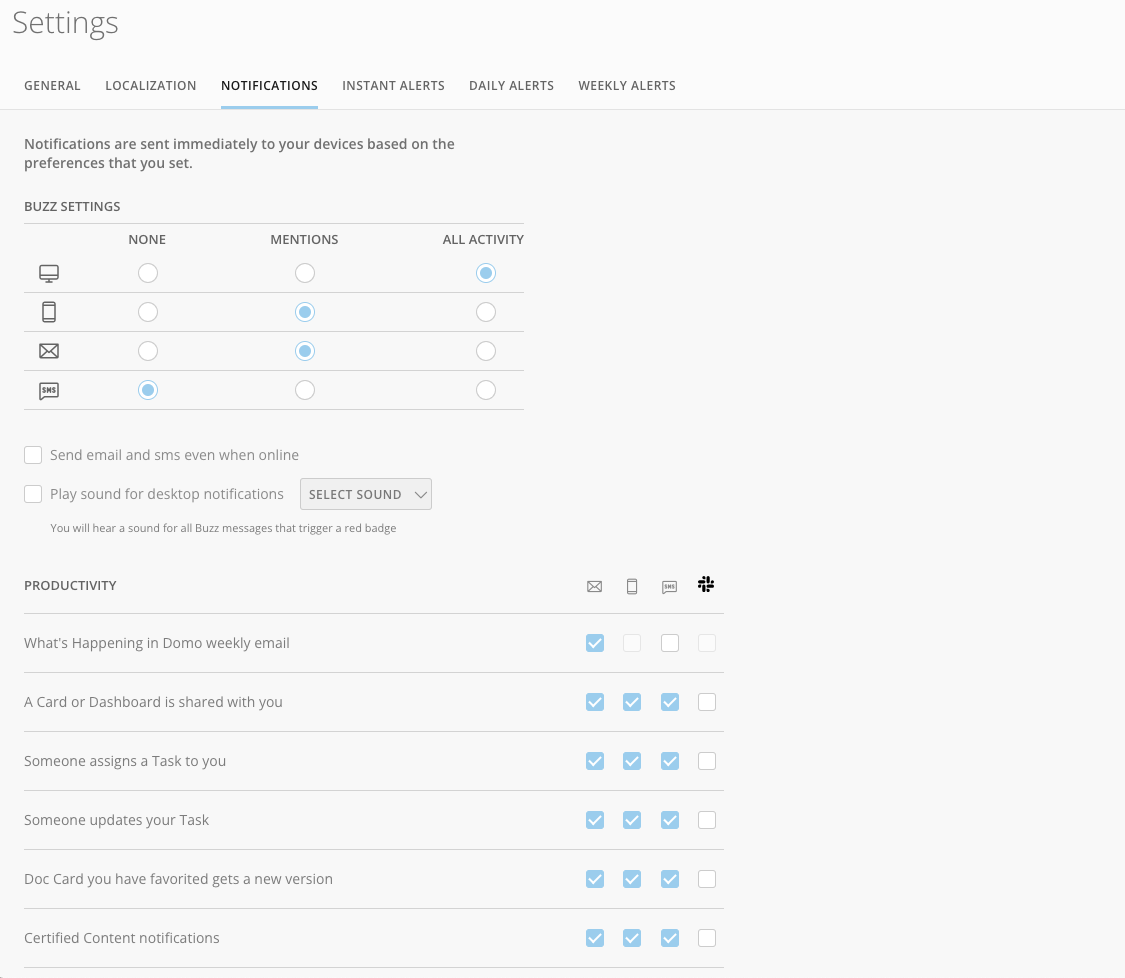1125x978 pixels.
Task: Click the SMS icon in Buzz Settings
Action: [48, 389]
